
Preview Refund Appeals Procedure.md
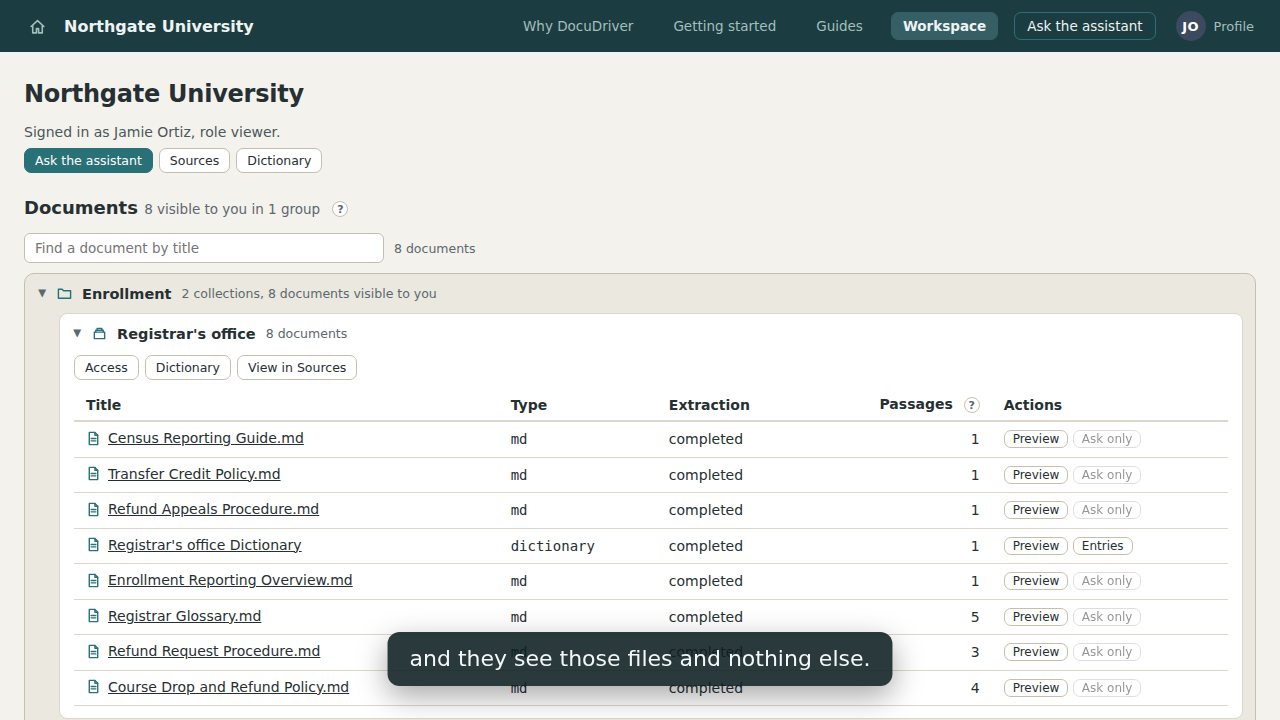[x=1036, y=510]
